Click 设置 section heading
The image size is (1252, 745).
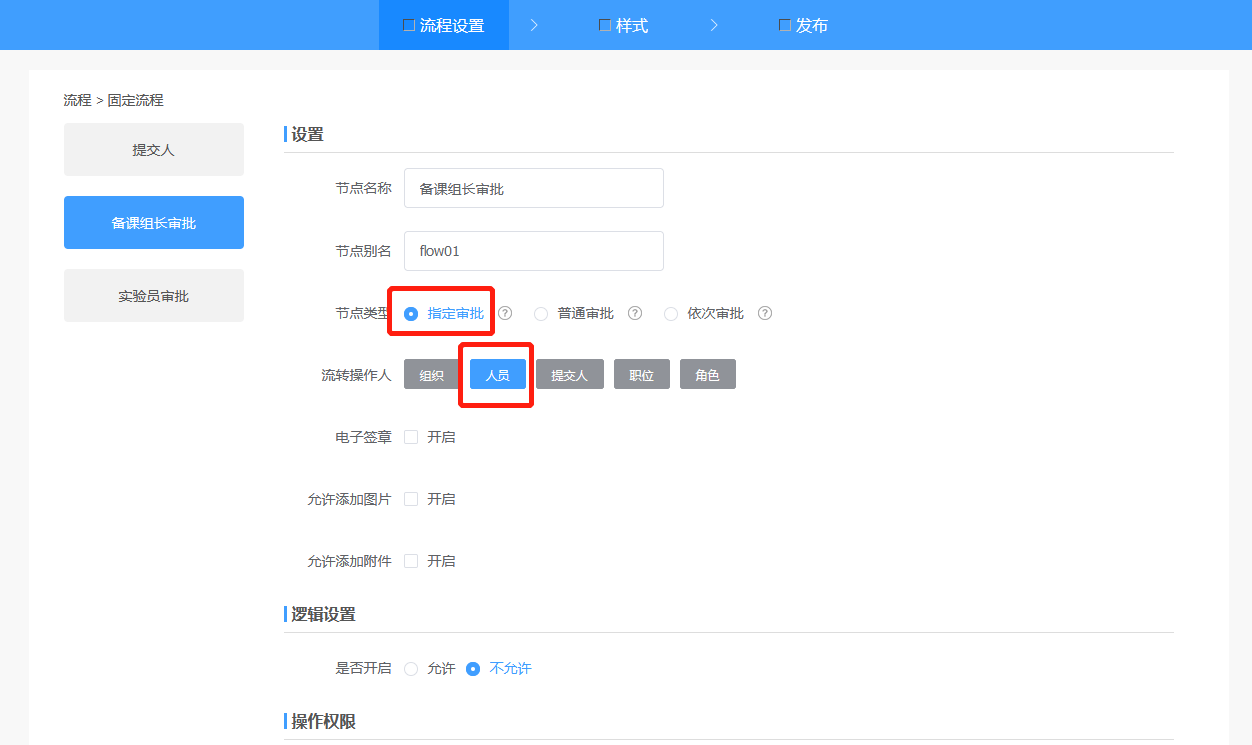[x=308, y=134]
